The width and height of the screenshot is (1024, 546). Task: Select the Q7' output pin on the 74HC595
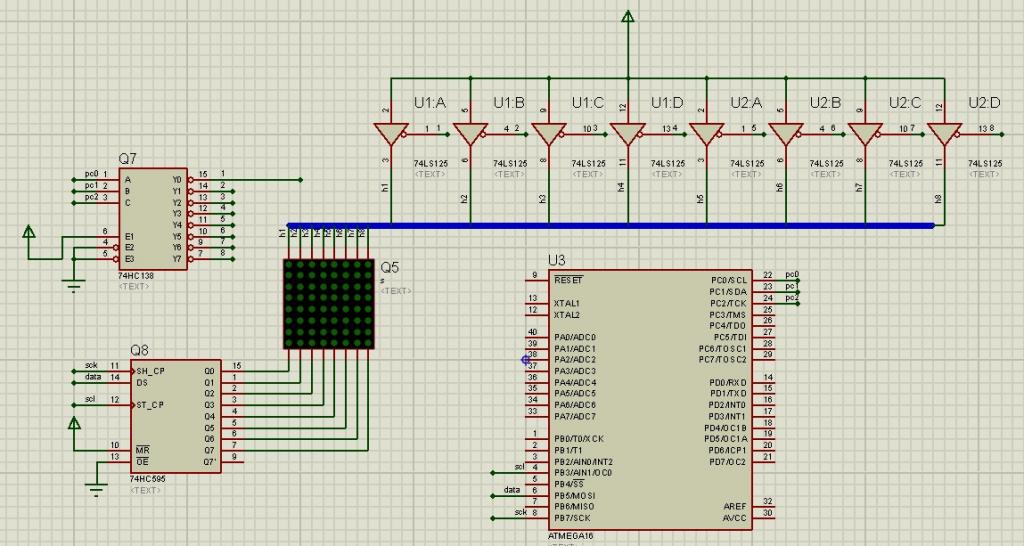tap(232, 462)
